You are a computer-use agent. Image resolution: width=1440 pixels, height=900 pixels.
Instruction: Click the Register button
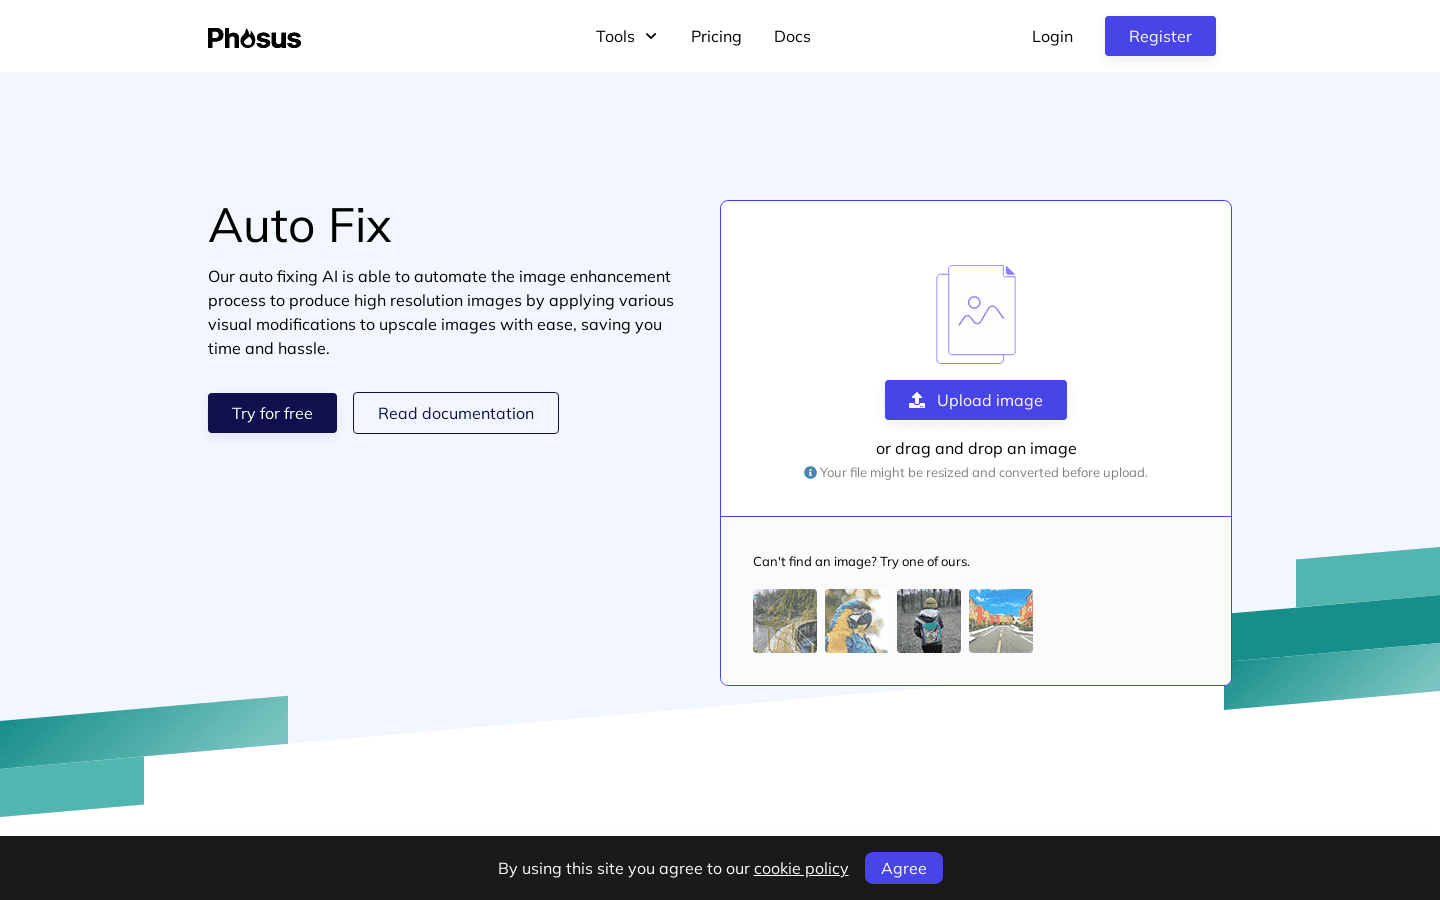(x=1160, y=36)
